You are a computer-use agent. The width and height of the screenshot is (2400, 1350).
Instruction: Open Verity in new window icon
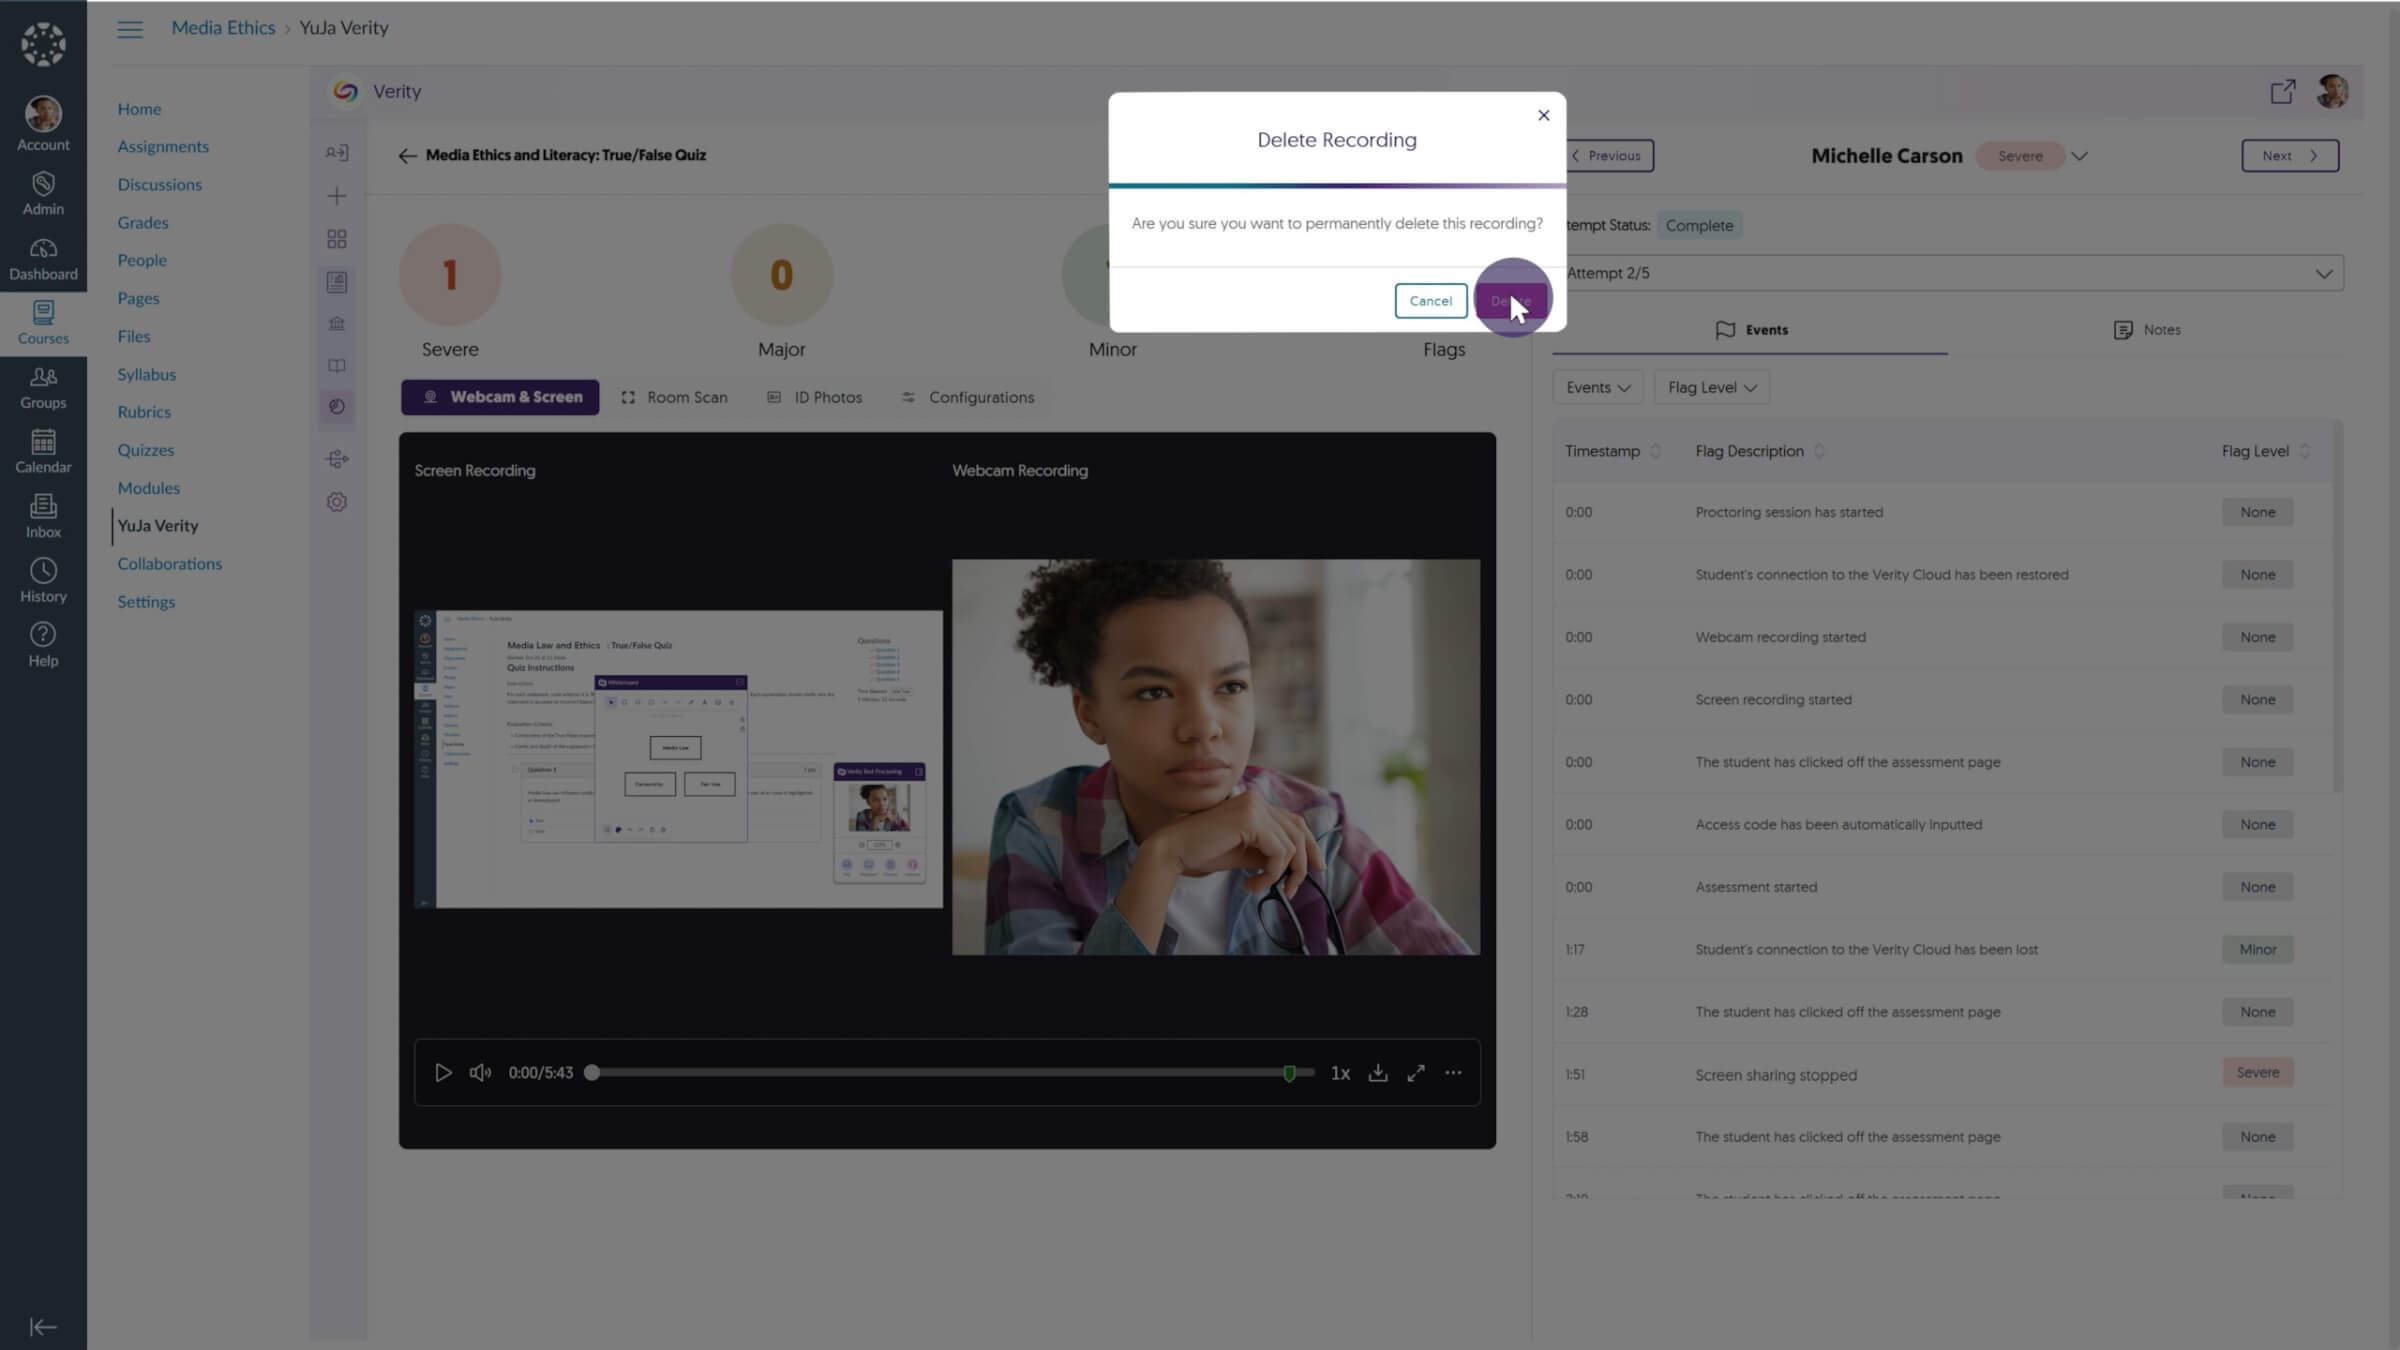(x=2283, y=92)
